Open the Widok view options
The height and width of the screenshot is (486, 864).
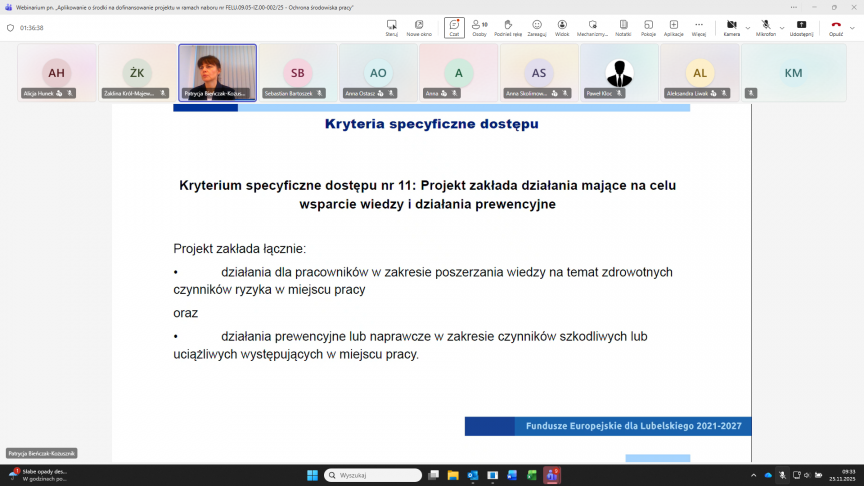point(562,27)
